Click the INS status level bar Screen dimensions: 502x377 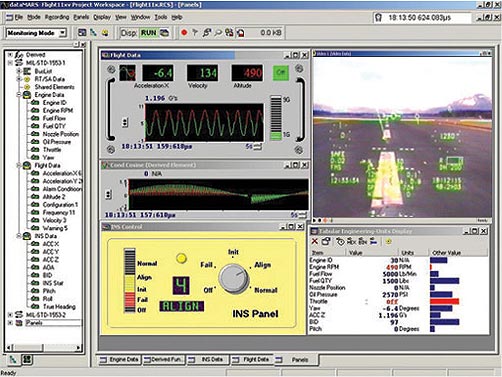click(129, 280)
